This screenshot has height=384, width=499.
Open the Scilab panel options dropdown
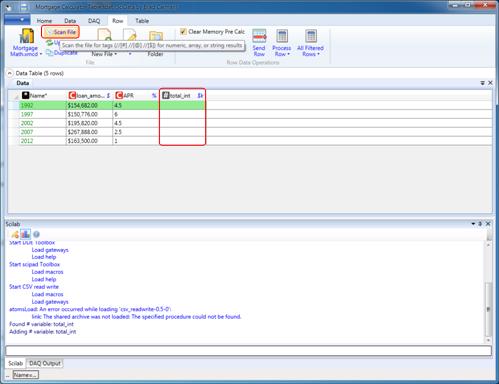click(473, 224)
